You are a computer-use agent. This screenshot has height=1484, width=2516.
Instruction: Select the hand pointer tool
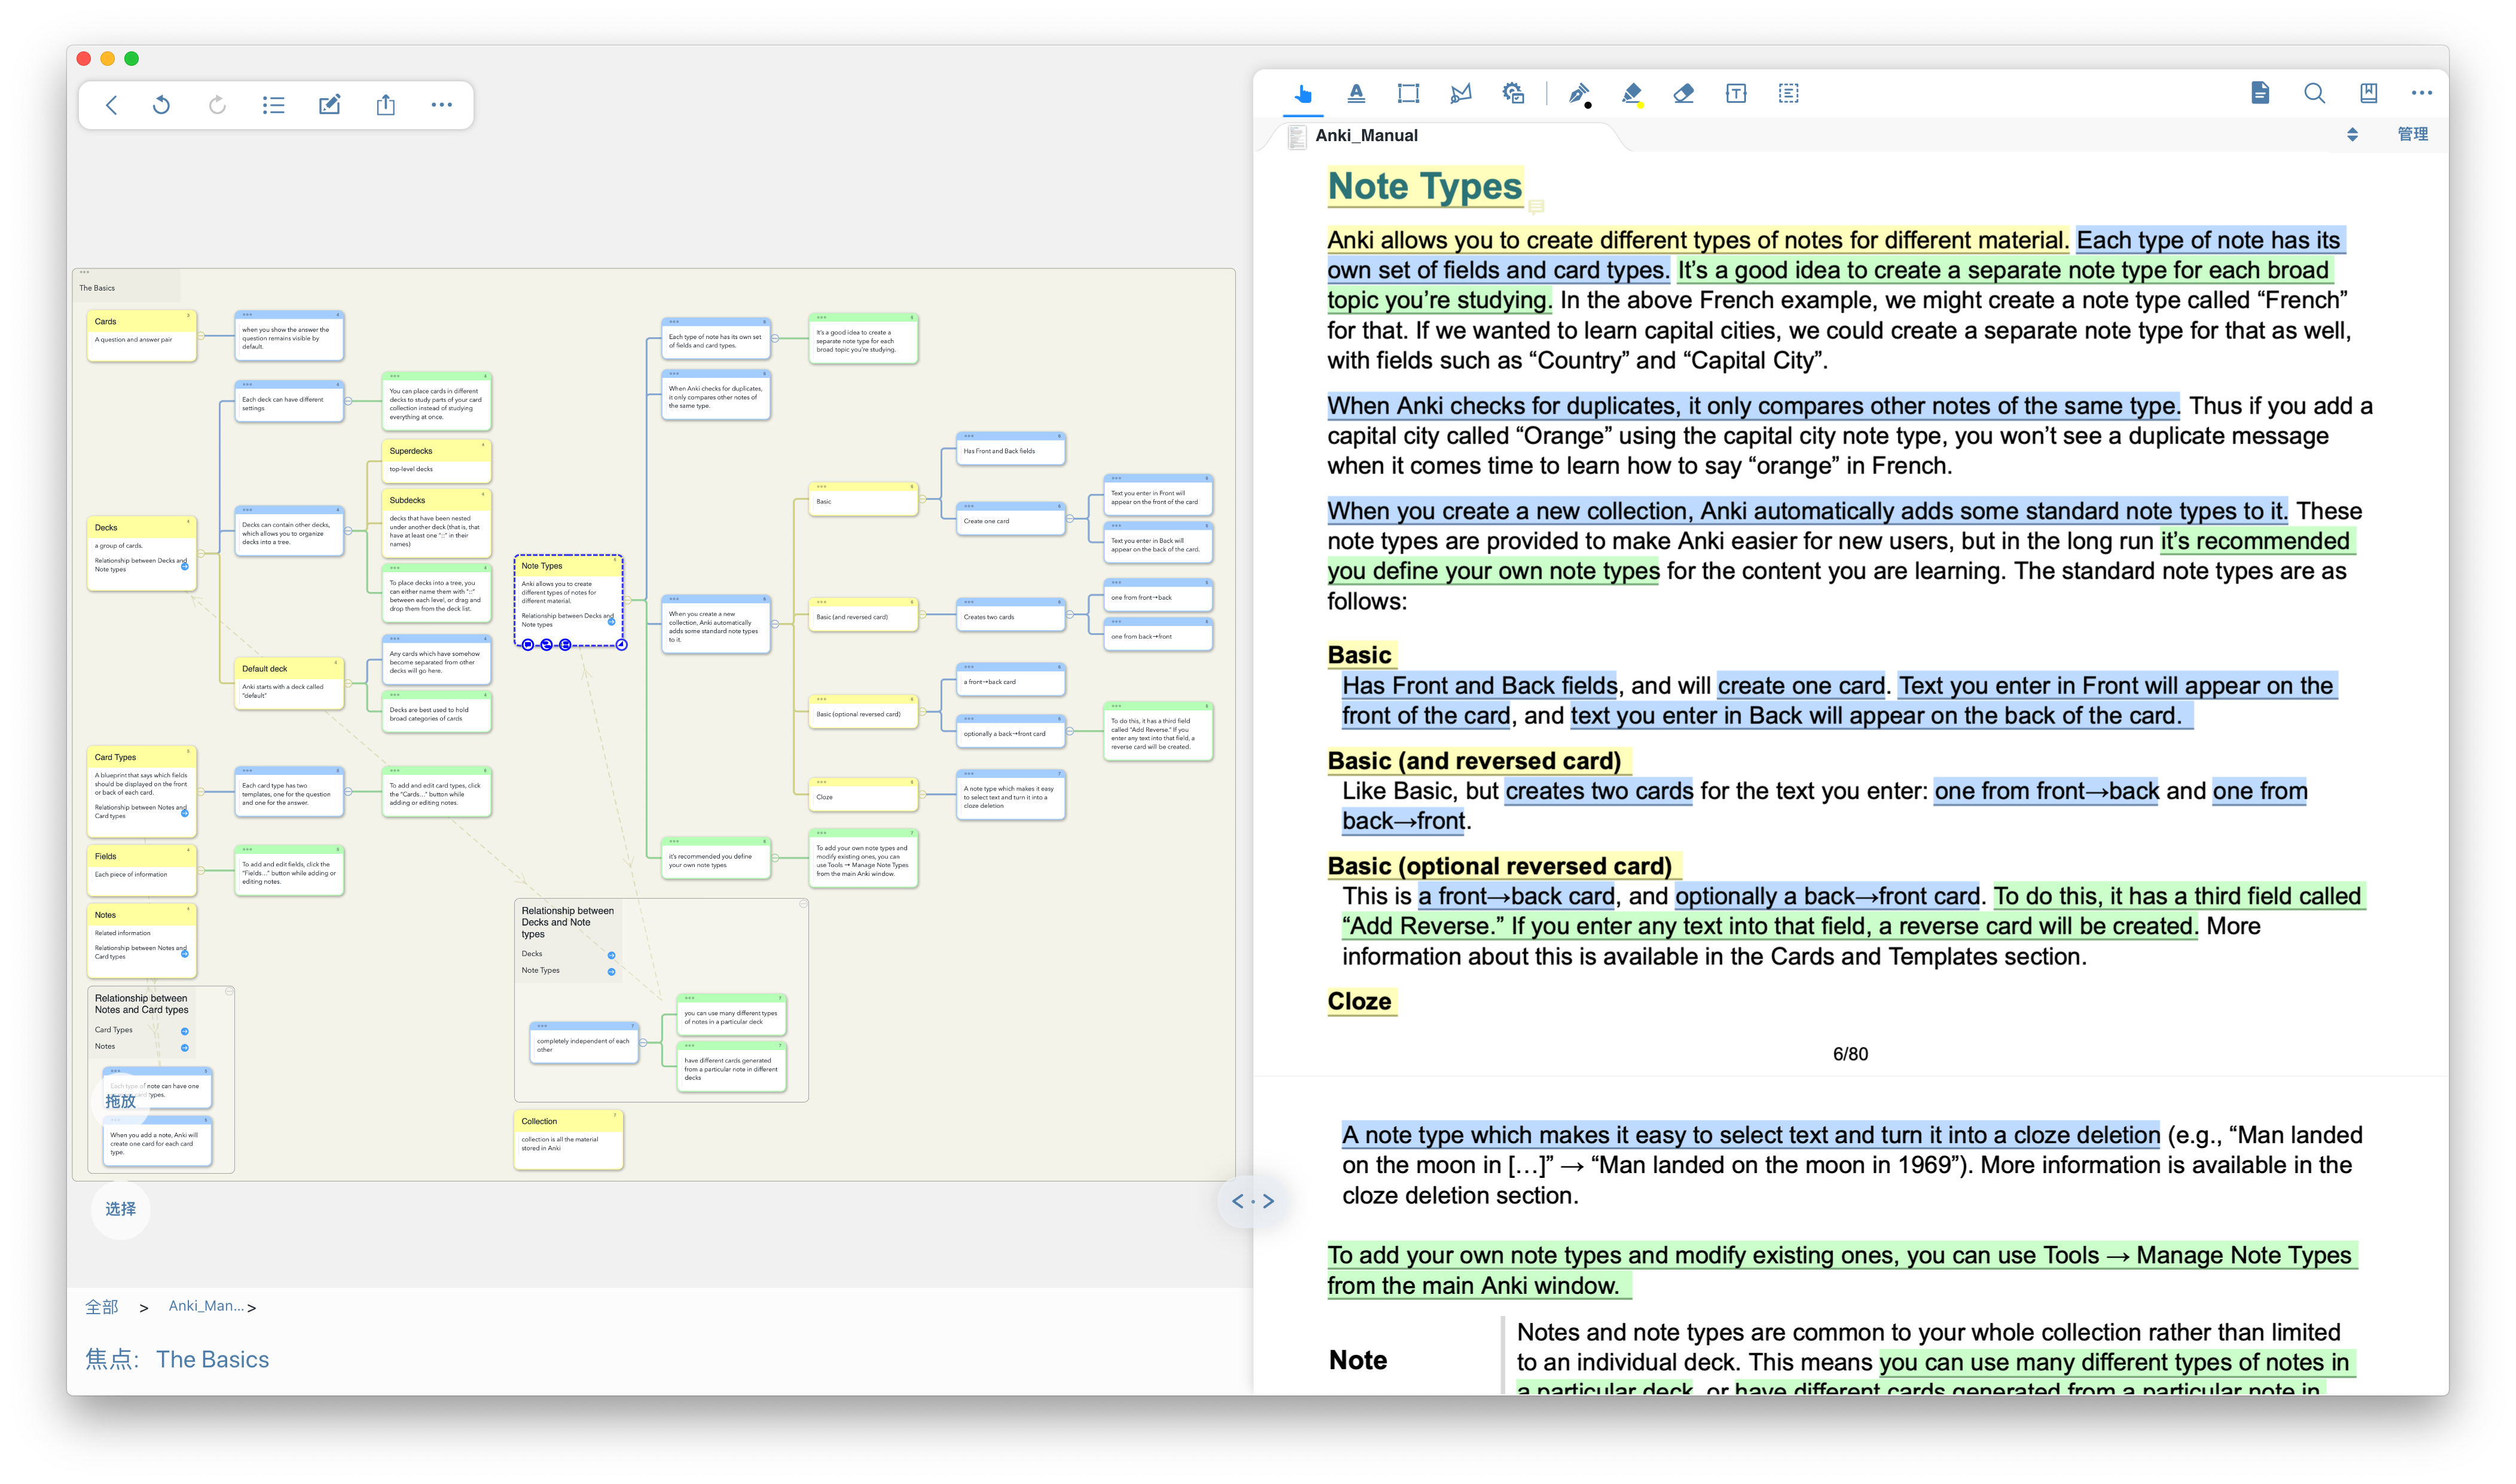point(1302,94)
